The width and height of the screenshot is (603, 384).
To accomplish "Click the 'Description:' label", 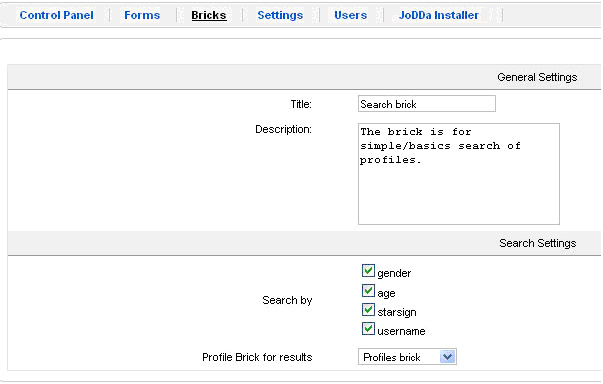I will tap(283, 130).
